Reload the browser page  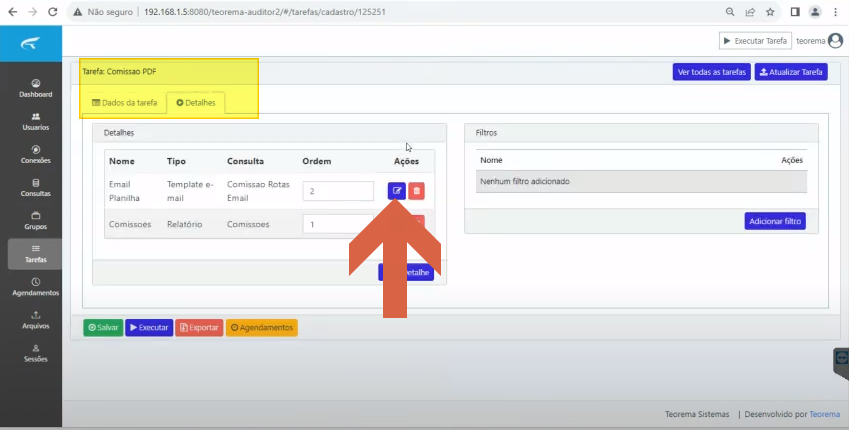[x=53, y=12]
